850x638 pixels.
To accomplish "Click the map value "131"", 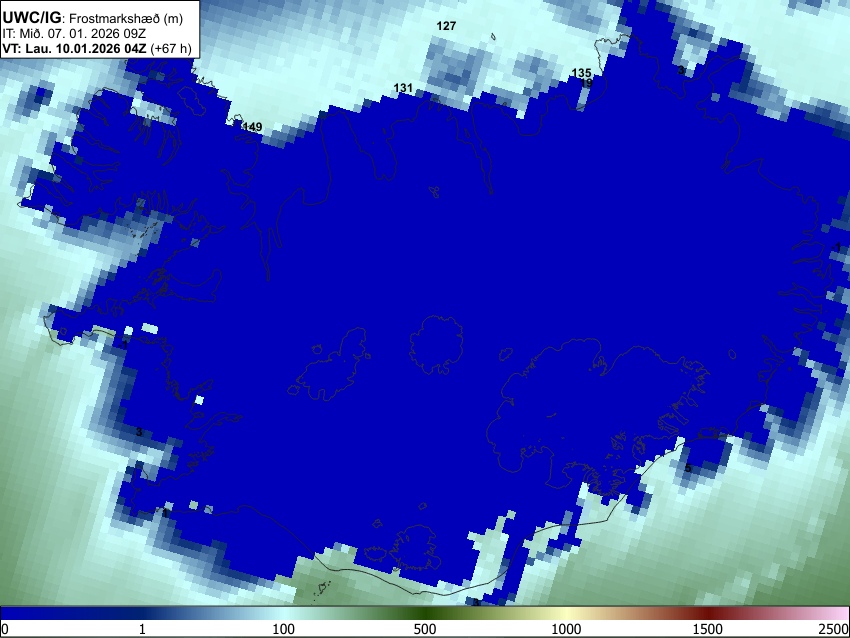I will [x=403, y=88].
